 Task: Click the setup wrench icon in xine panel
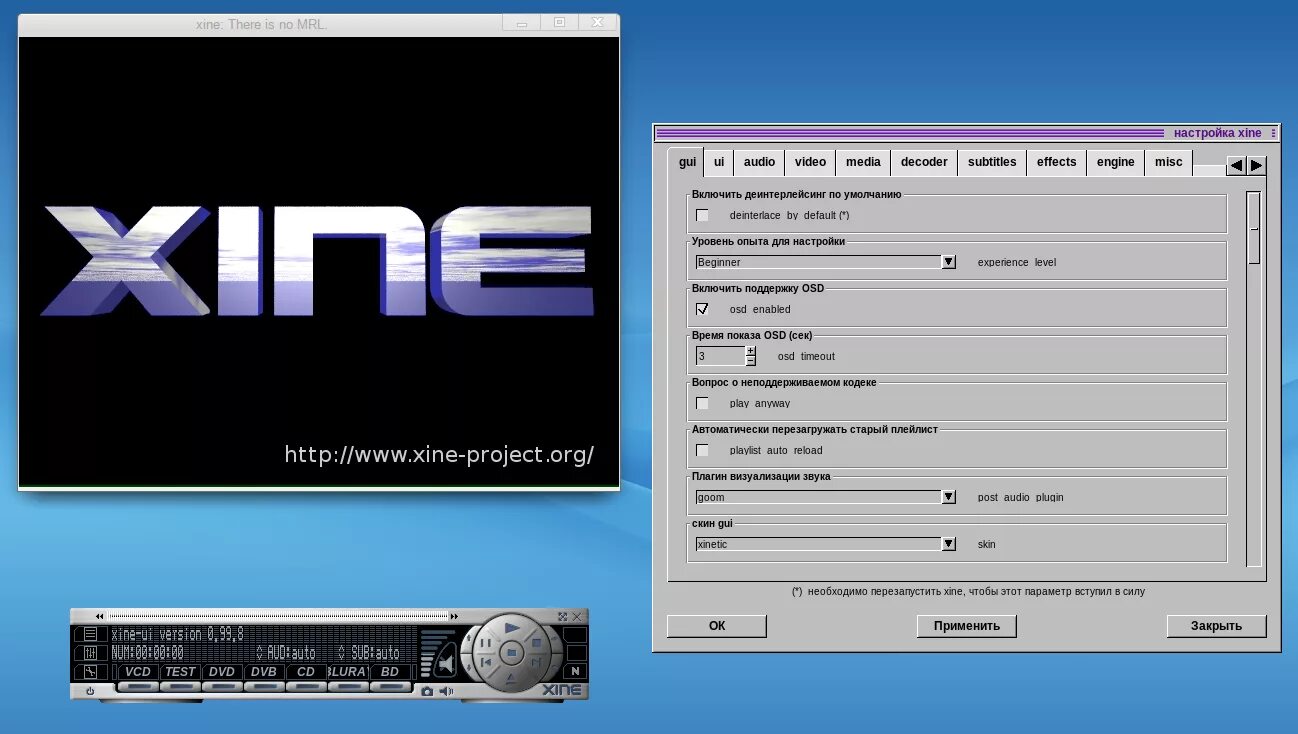pos(90,671)
